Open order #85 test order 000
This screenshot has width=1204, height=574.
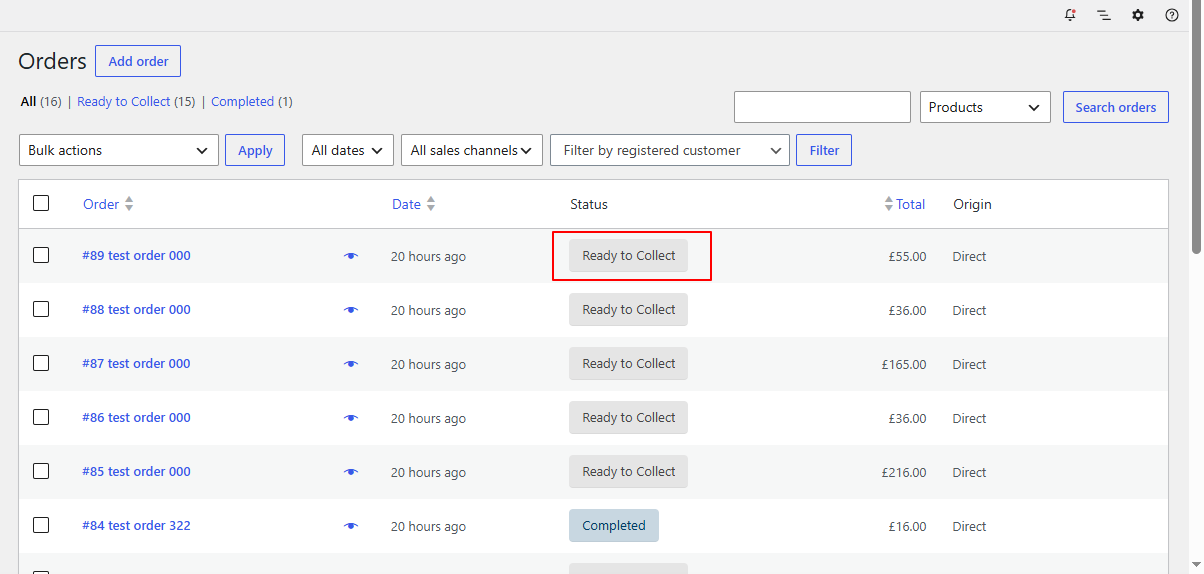[x=136, y=472]
